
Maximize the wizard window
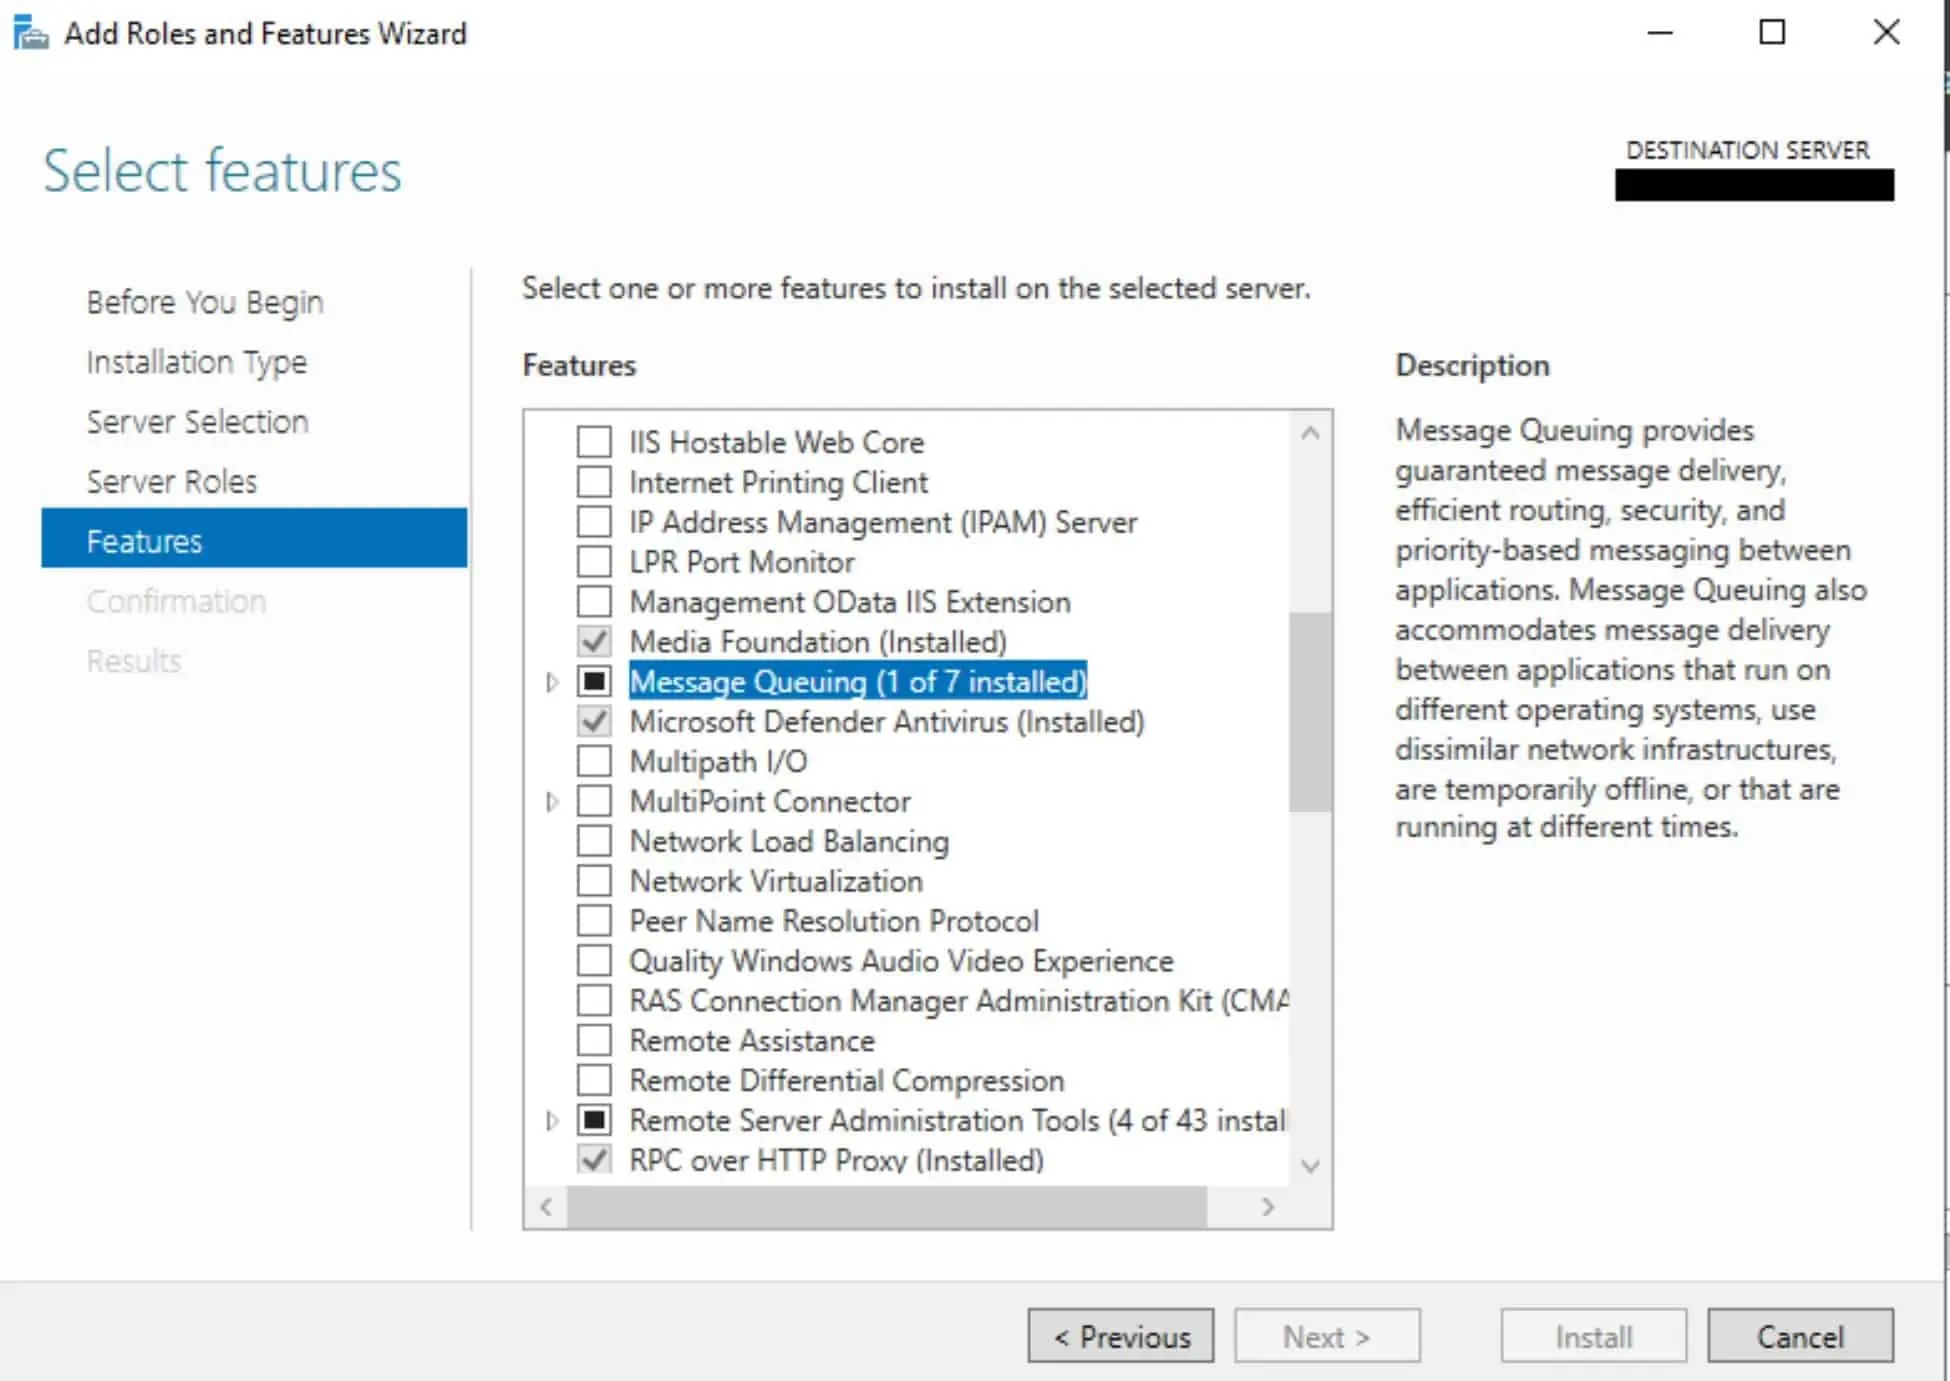(1772, 33)
